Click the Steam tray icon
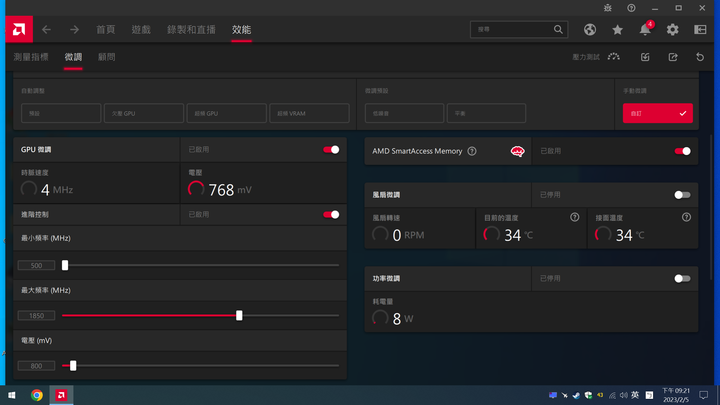720x405 pixels. point(576,395)
